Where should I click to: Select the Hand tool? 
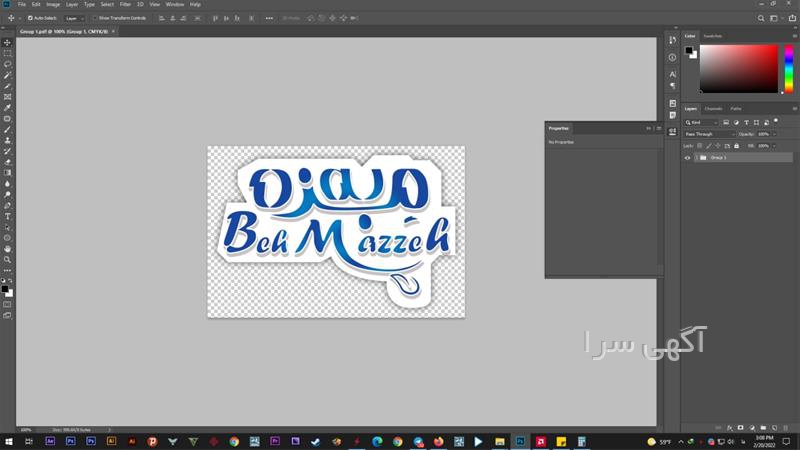point(7,249)
